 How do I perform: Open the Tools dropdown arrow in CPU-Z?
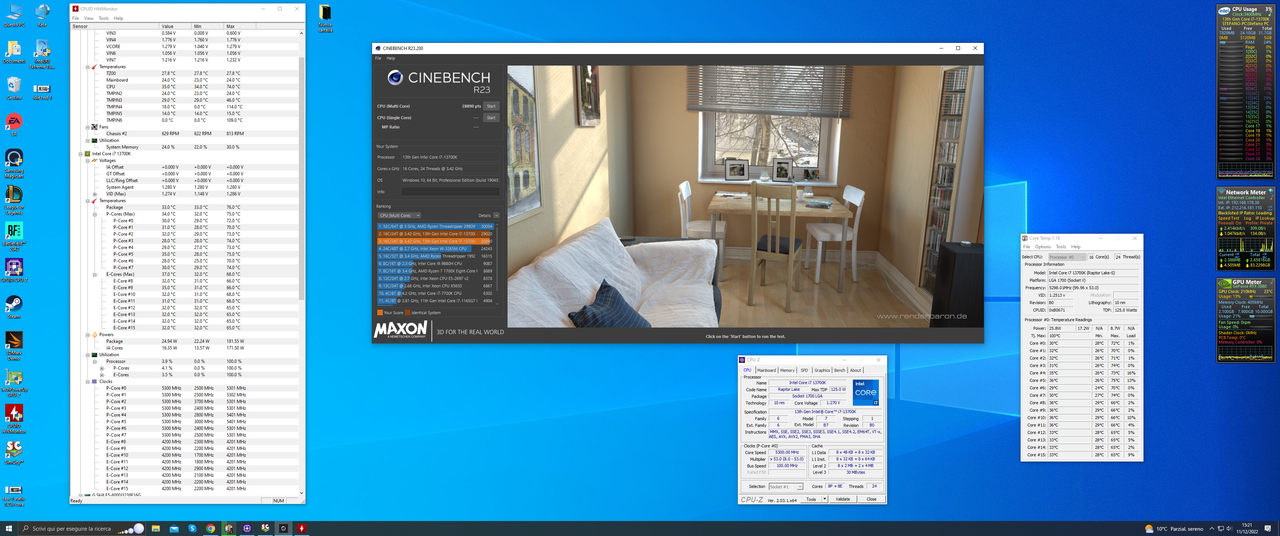(x=825, y=499)
